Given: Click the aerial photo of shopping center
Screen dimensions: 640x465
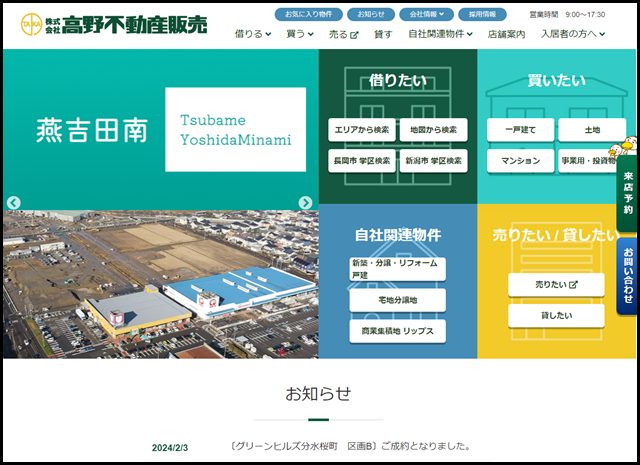Looking at the screenshot, I should [x=160, y=285].
